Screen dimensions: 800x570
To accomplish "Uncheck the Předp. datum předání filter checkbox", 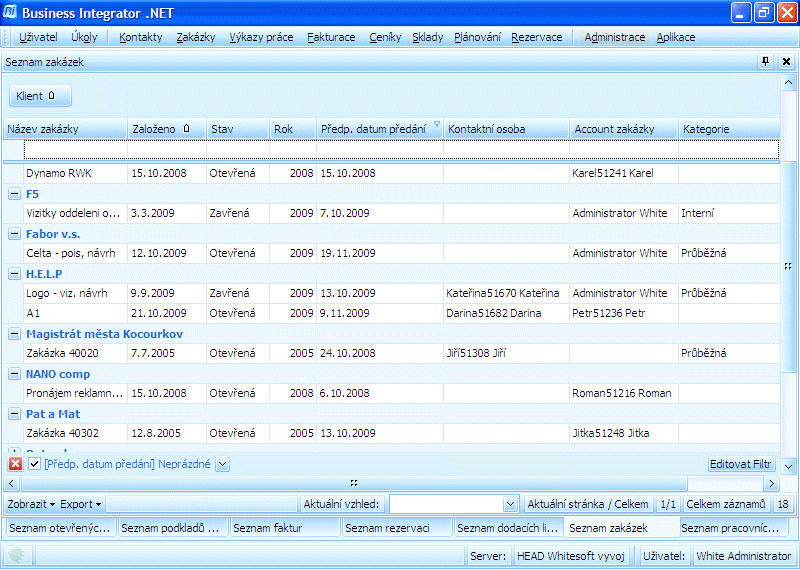I will click(34, 464).
